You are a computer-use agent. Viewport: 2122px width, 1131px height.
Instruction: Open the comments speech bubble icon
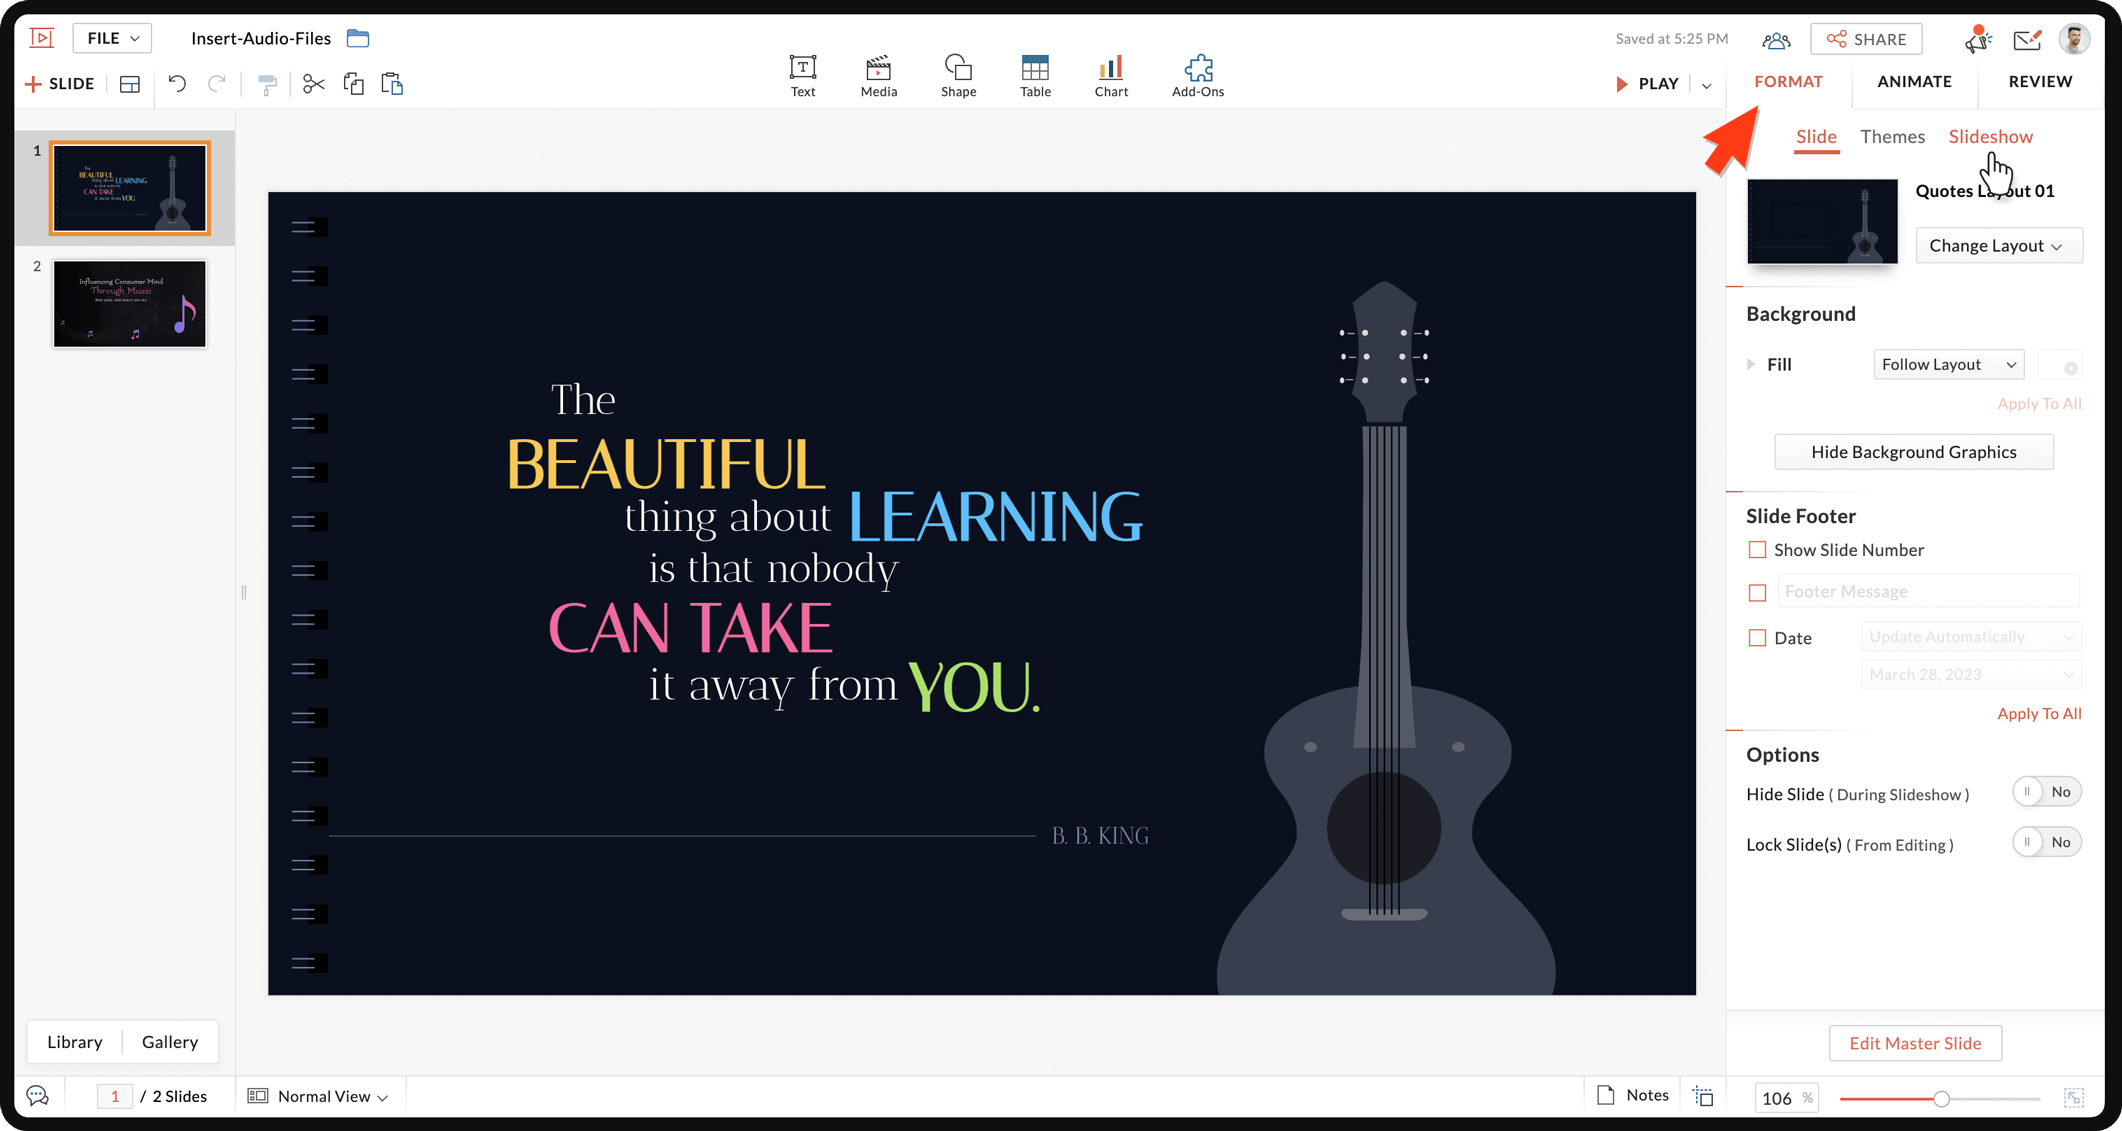(38, 1096)
